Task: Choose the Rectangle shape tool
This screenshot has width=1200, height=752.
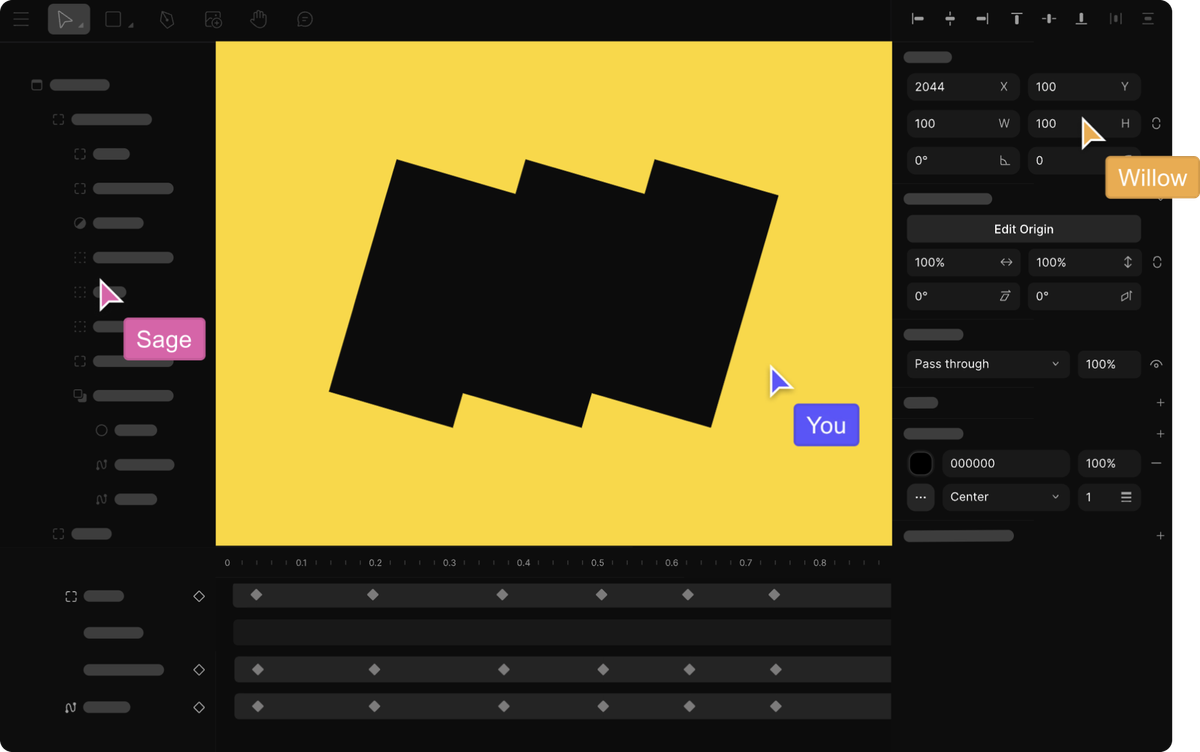Action: pos(113,20)
